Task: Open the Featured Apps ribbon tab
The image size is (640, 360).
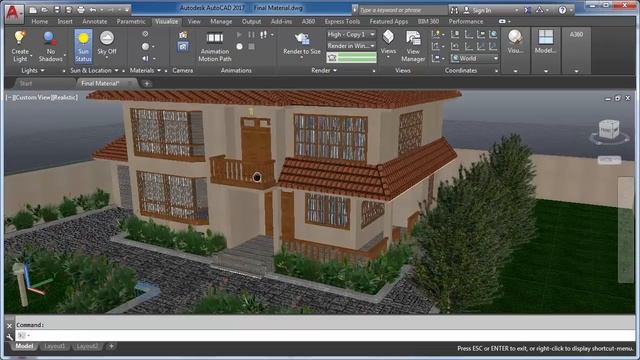Action: (389, 22)
